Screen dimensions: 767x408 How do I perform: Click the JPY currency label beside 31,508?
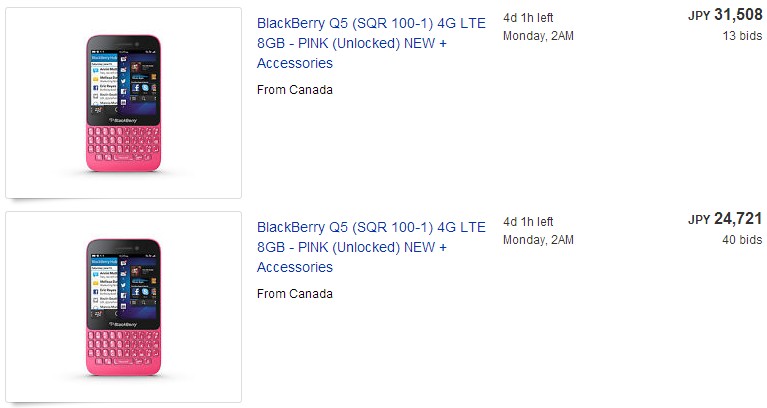tap(698, 16)
